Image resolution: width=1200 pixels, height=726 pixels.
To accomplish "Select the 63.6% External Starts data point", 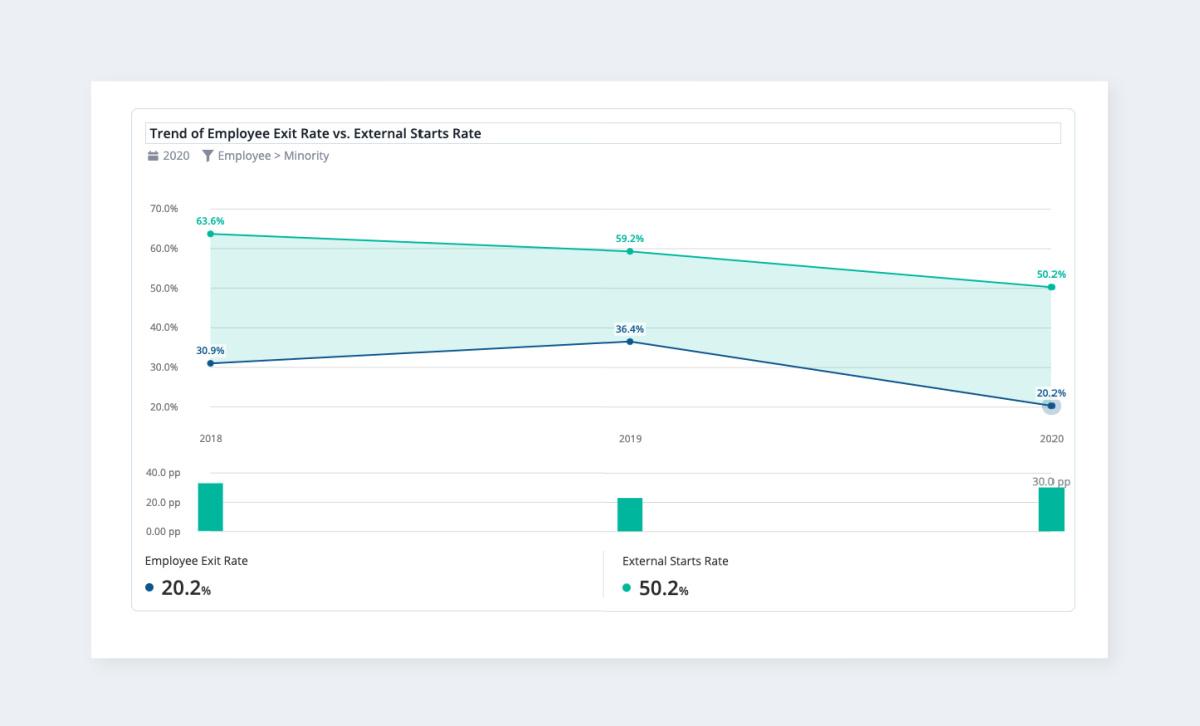I will point(210,234).
